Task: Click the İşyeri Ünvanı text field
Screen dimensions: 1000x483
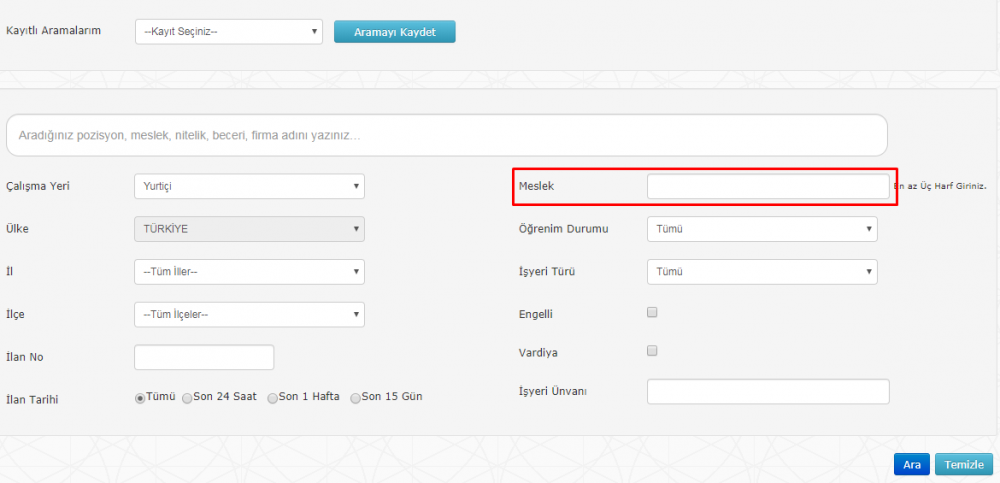Action: click(x=768, y=392)
